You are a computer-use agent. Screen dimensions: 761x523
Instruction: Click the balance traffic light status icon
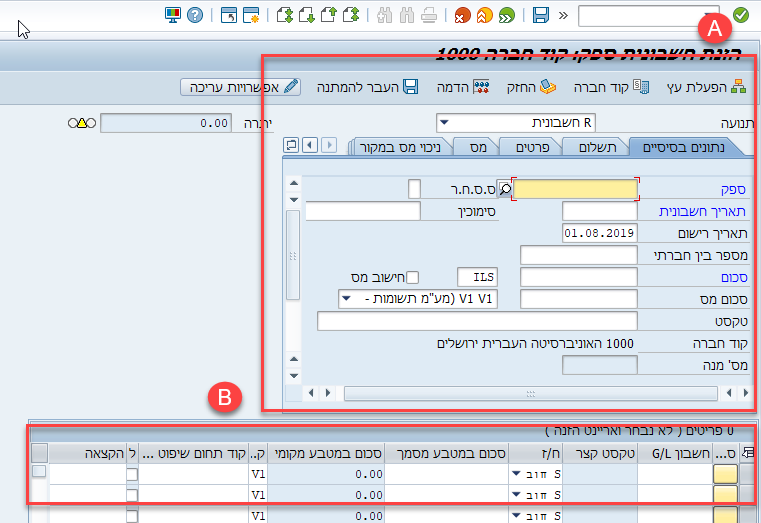tap(82, 123)
